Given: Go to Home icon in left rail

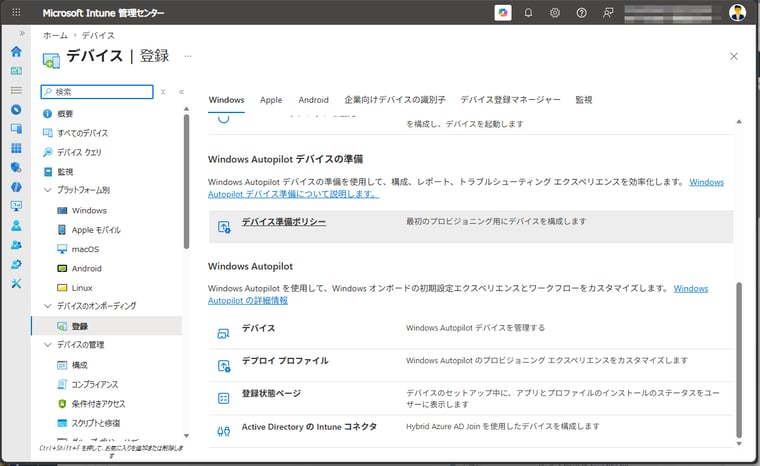Looking at the screenshot, I should coord(16,51).
